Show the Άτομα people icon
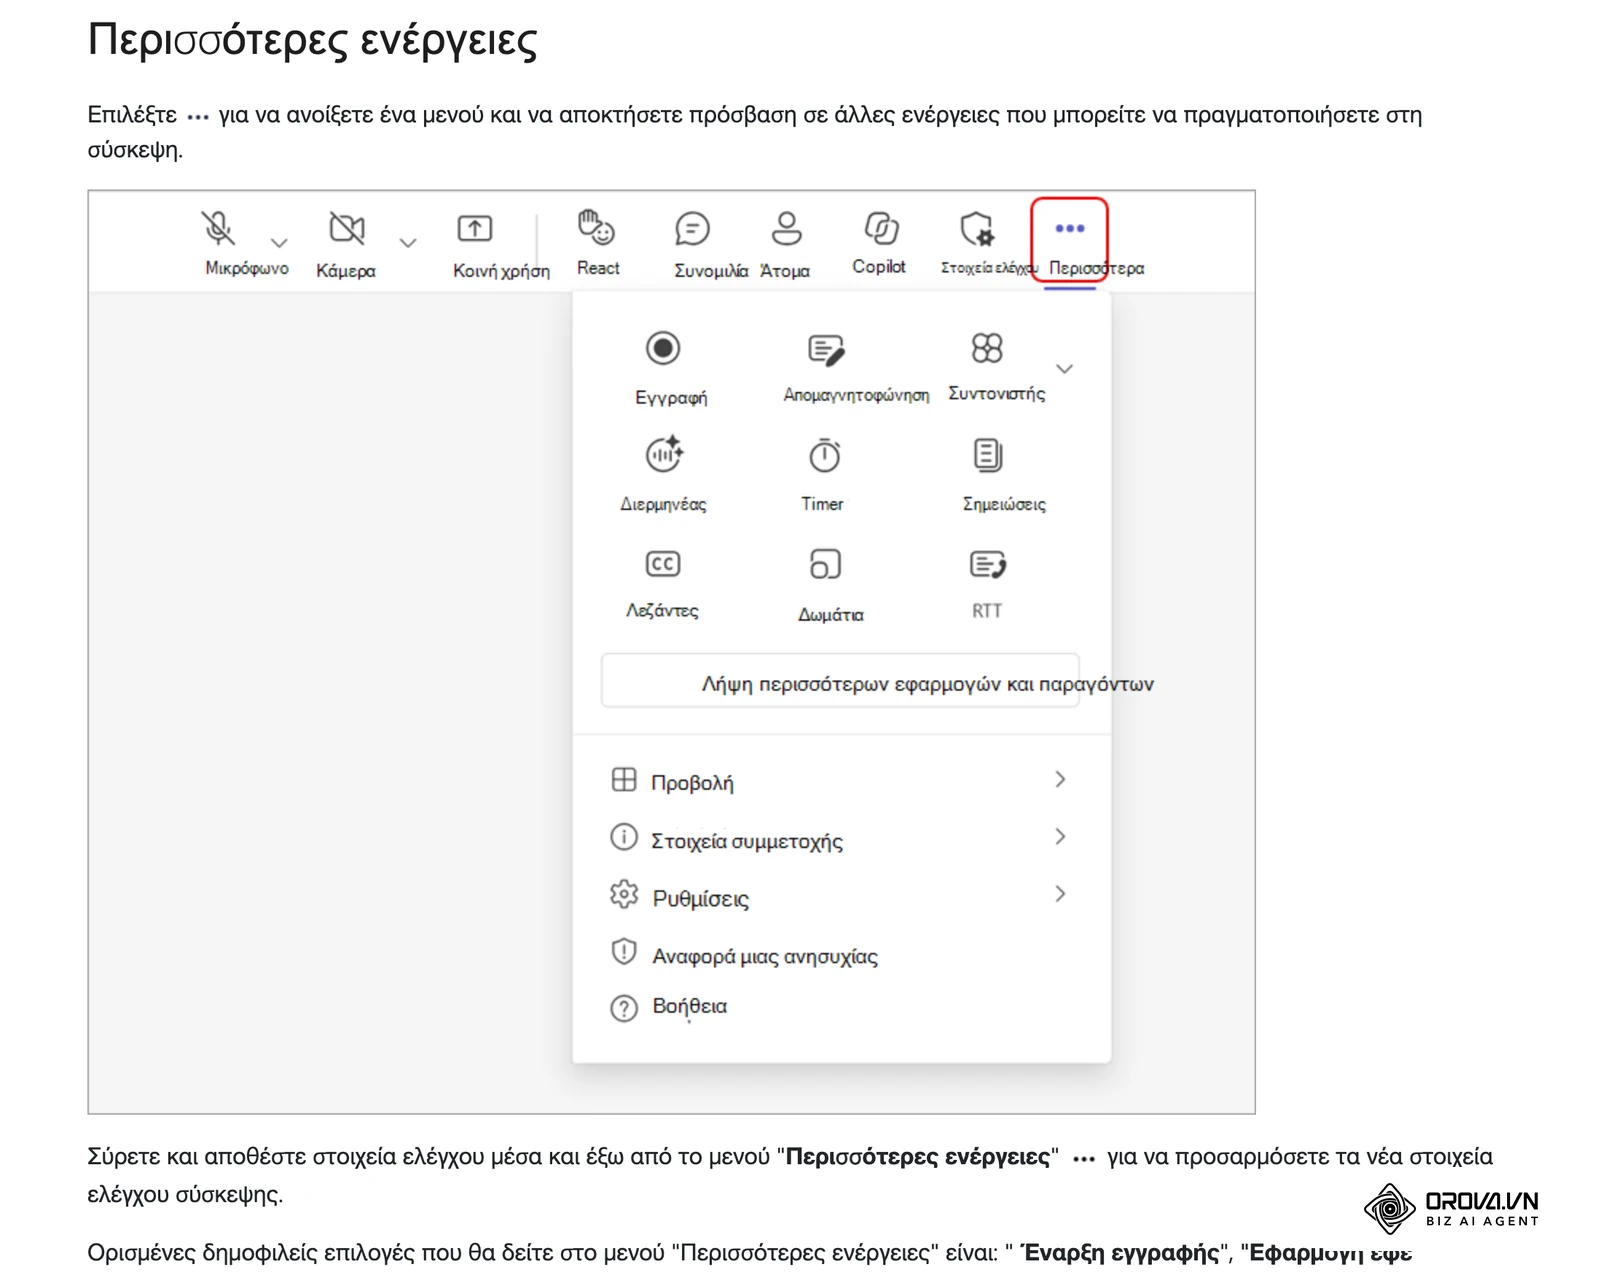1600x1275 pixels. click(x=787, y=228)
